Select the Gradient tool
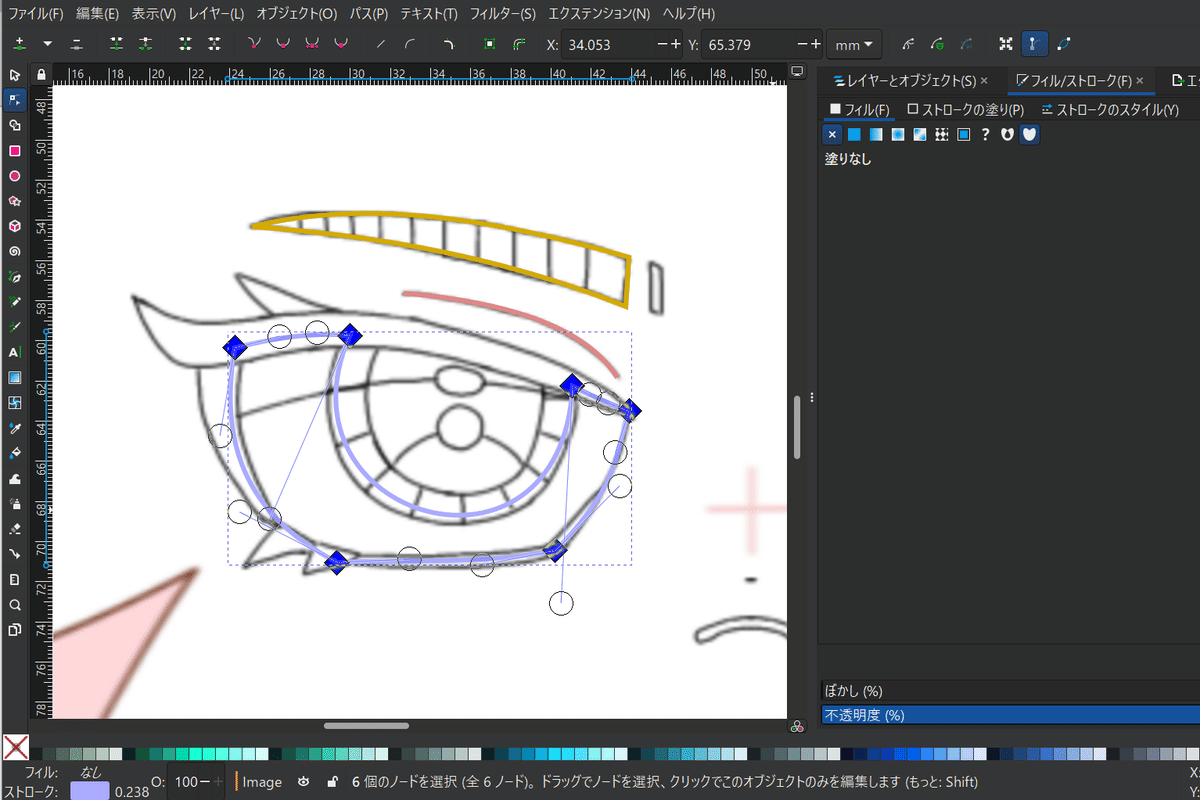Viewport: 1200px width, 800px height. click(14, 377)
